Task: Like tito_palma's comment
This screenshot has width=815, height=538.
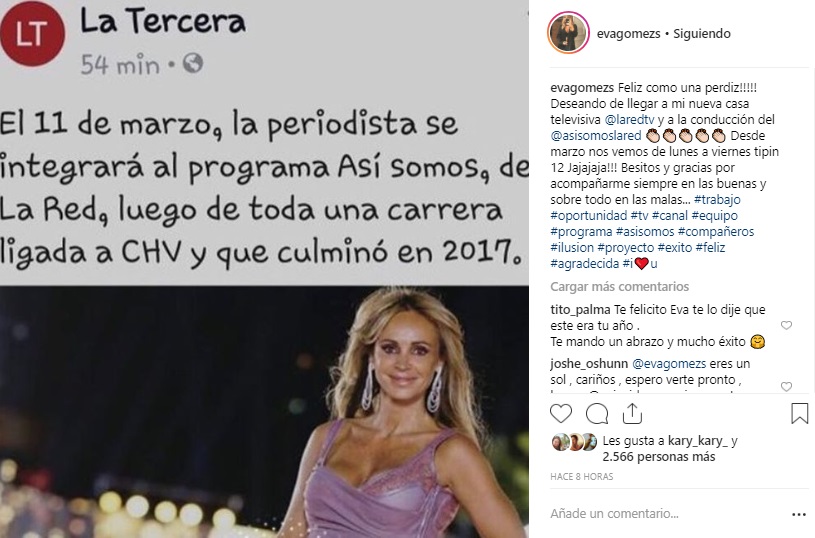Action: pos(786,325)
